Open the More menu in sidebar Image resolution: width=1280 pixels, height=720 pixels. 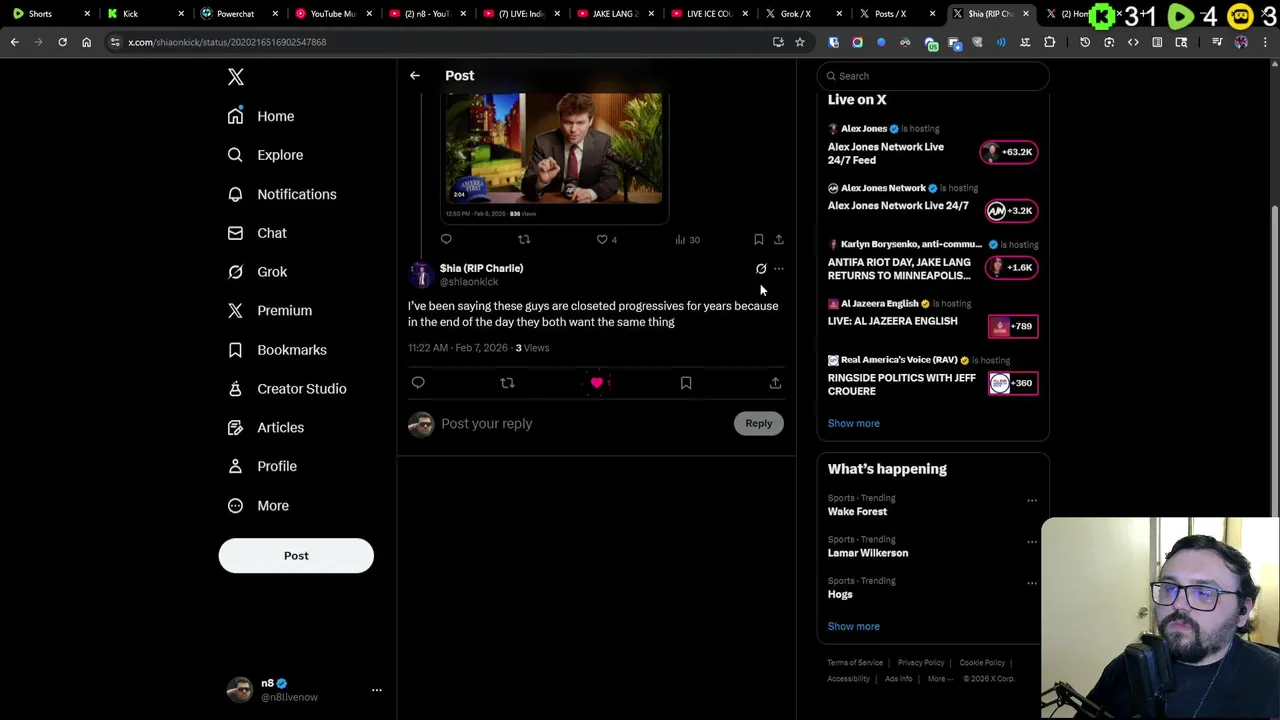[258, 505]
